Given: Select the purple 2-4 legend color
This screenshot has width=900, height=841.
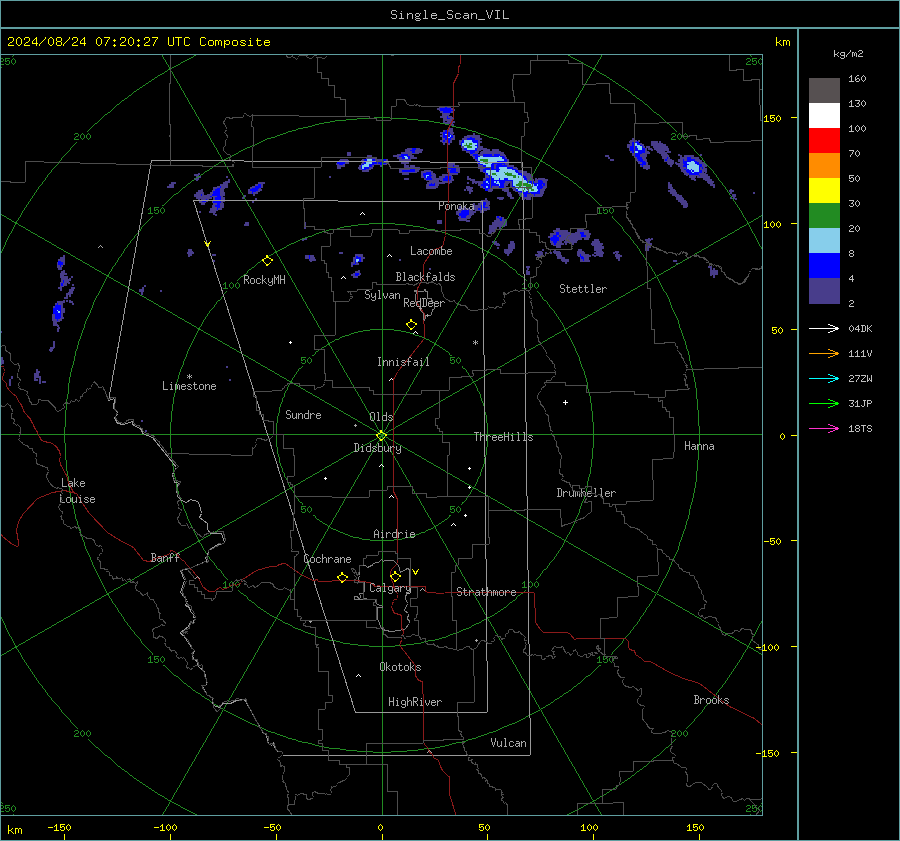Looking at the screenshot, I should (824, 290).
